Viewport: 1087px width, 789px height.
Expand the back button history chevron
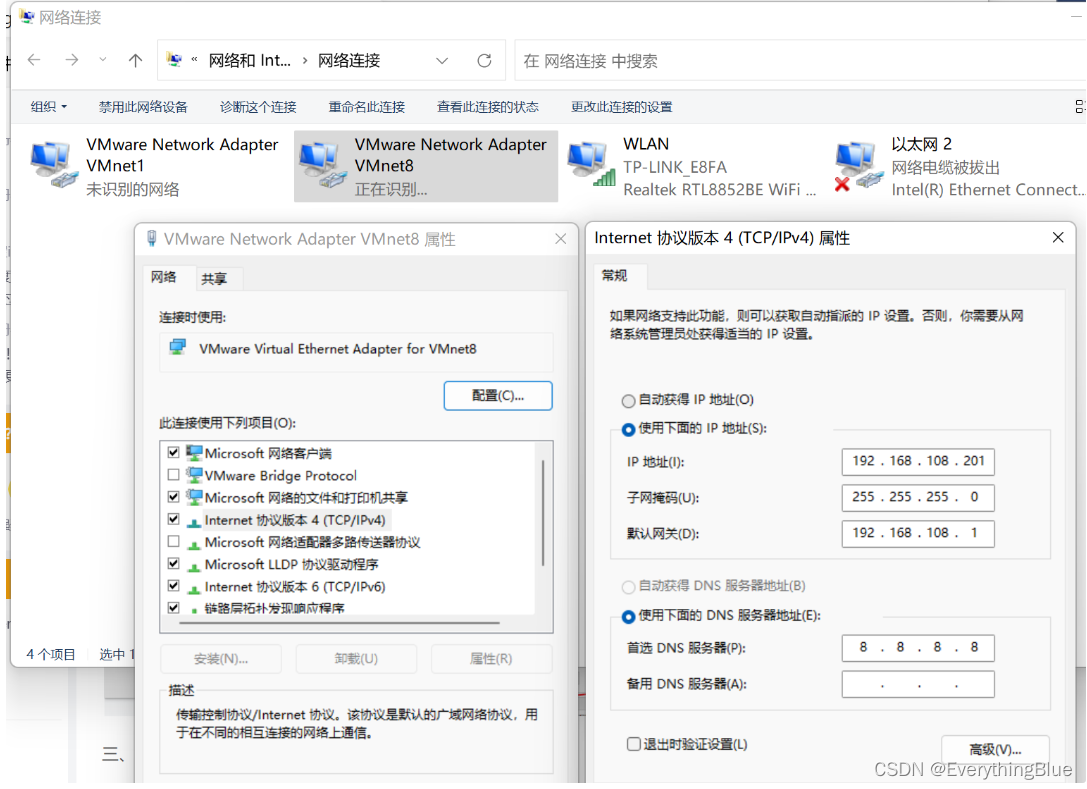coord(102,60)
